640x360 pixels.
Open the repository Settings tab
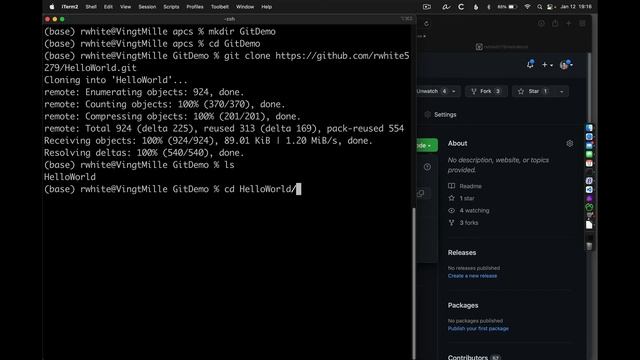coord(440,115)
